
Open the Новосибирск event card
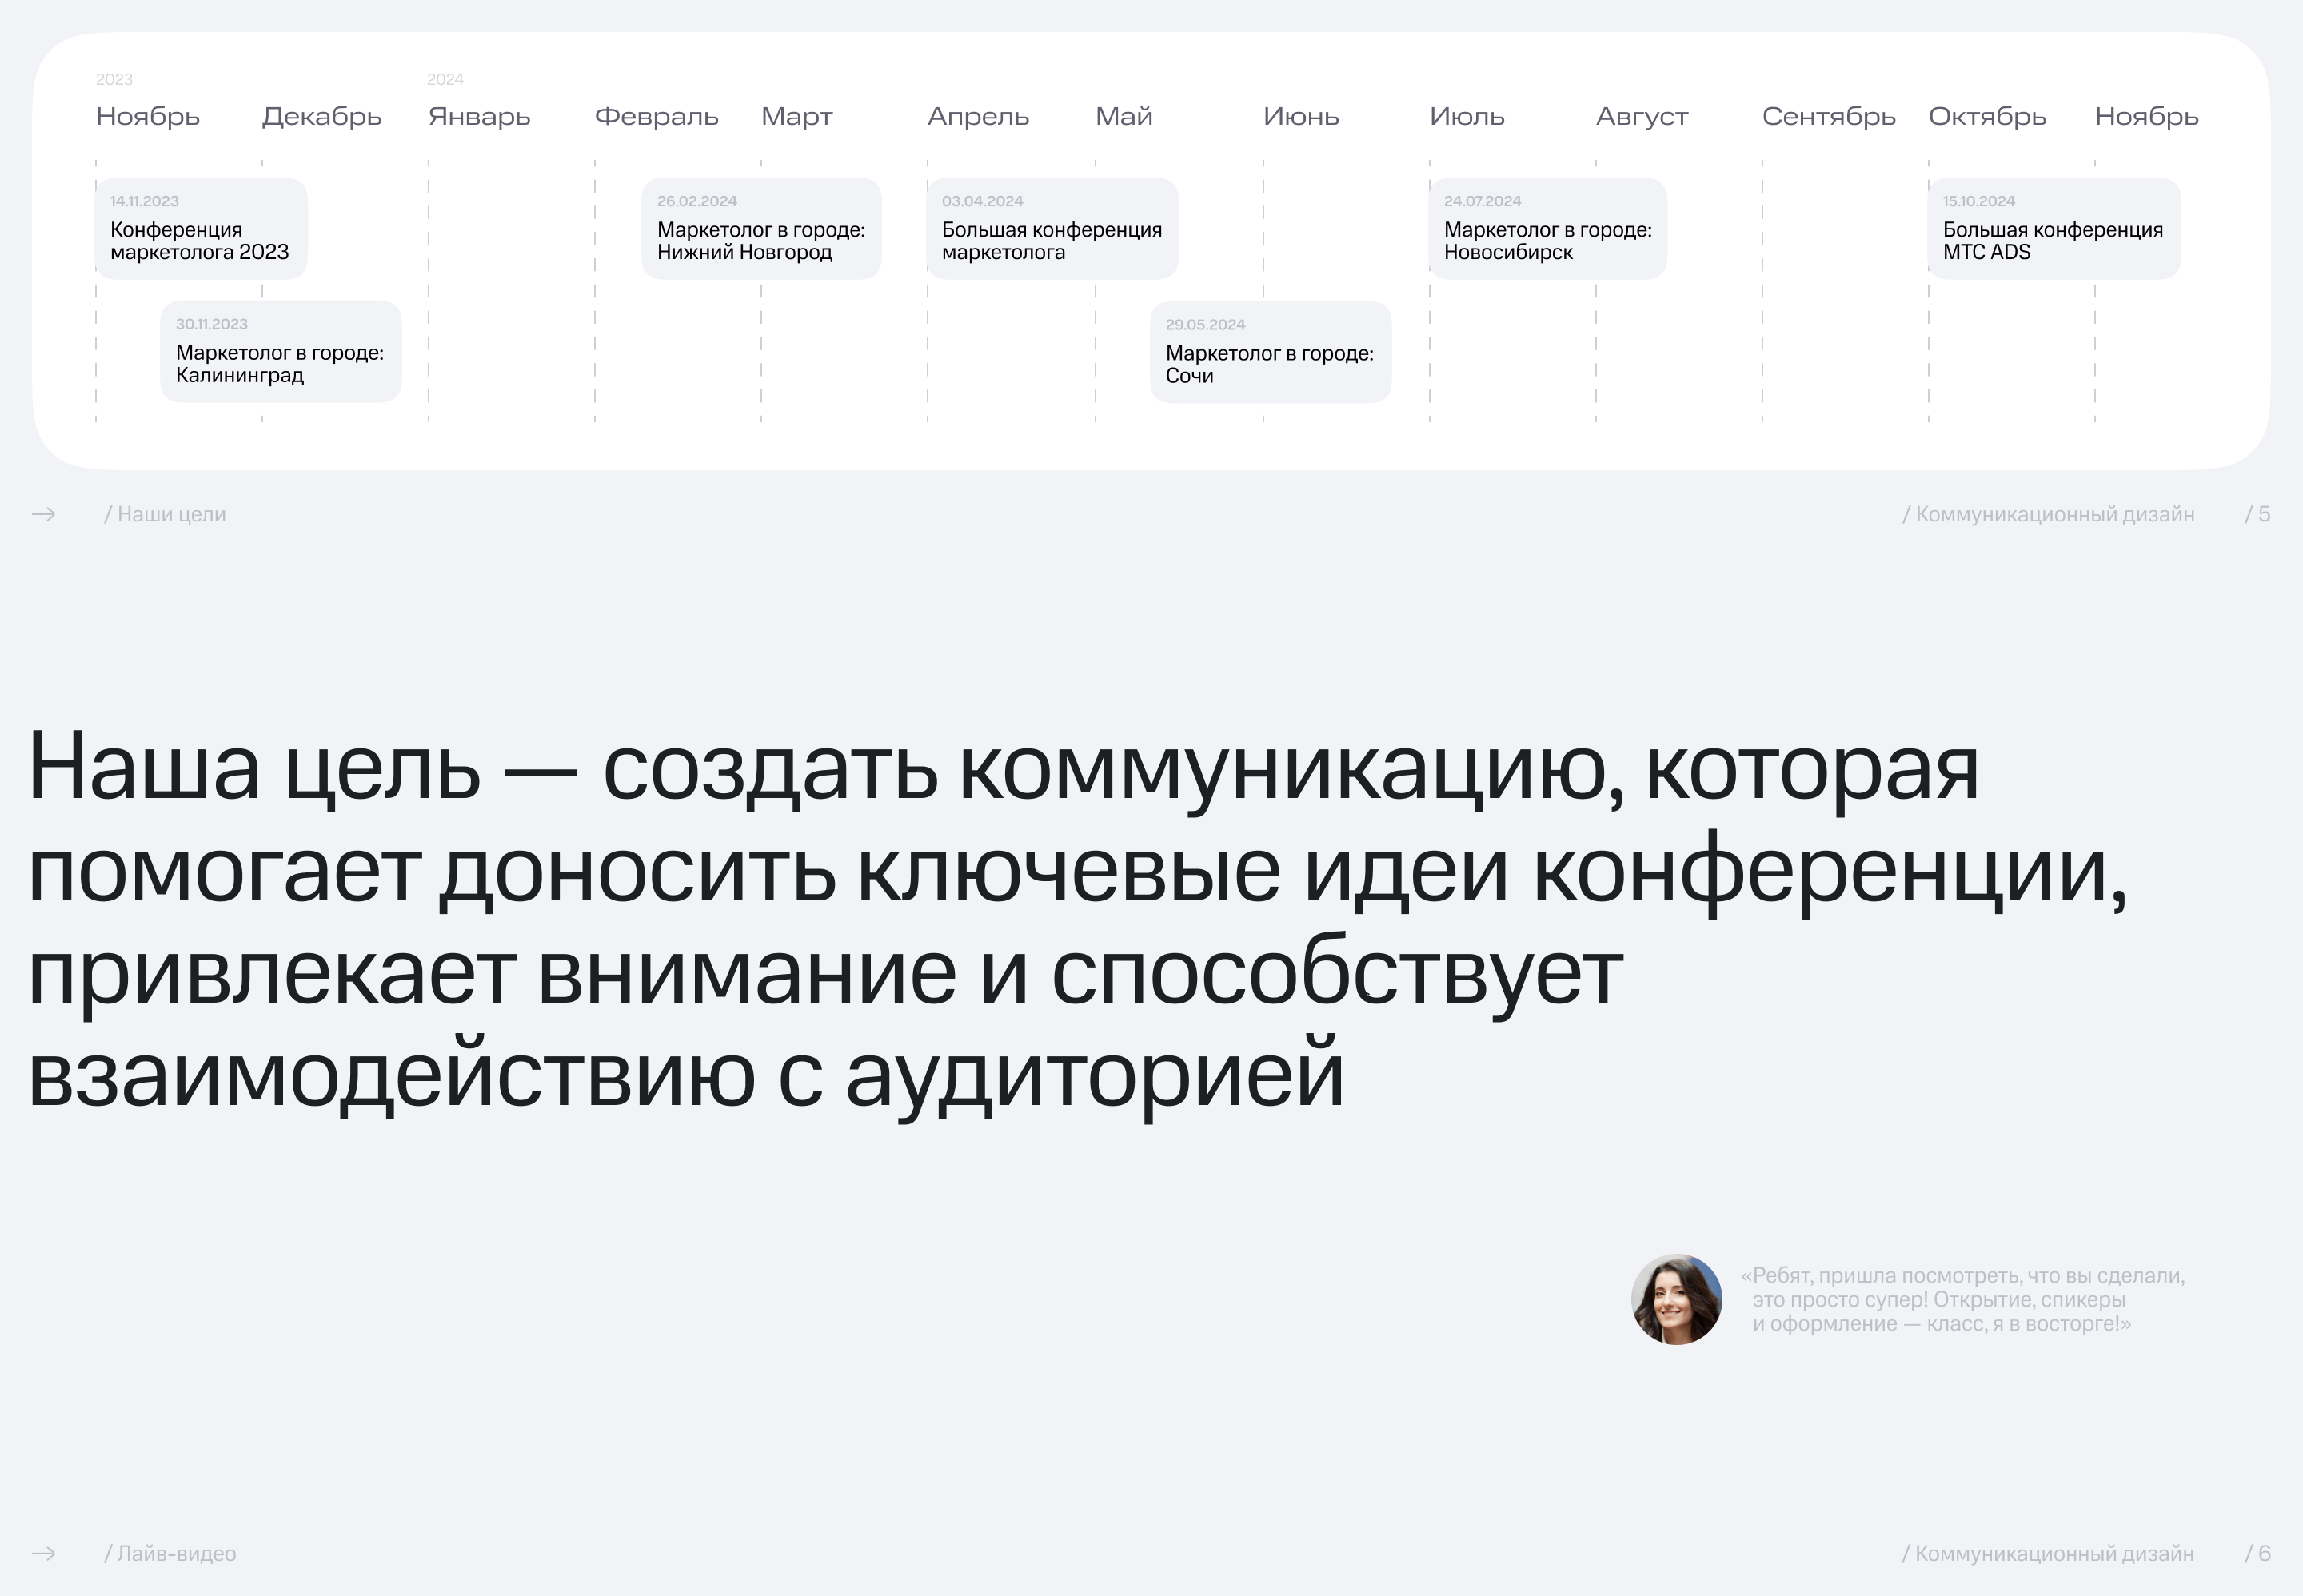pos(1547,229)
